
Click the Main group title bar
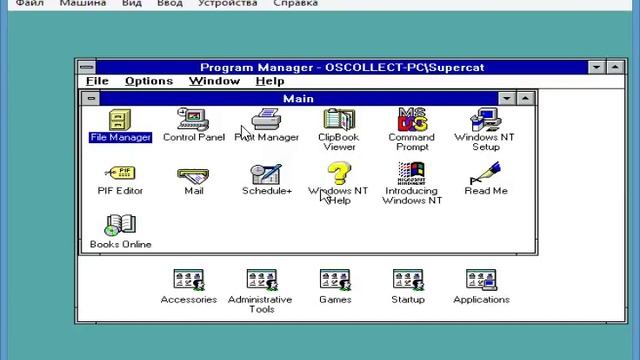click(298, 98)
